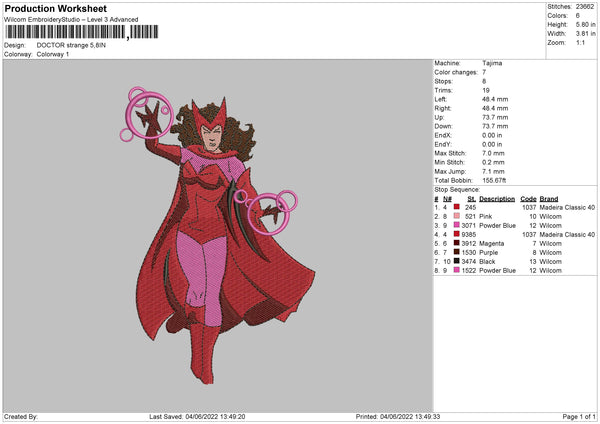Click the 'Colorway 1' value
Screen dimensions: 600x424
coord(53,54)
